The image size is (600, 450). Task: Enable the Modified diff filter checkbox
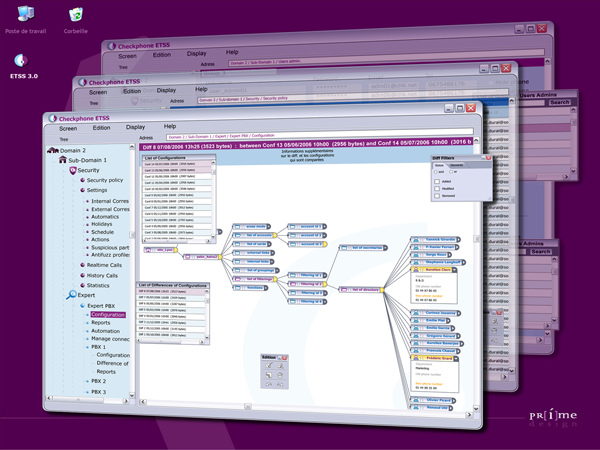(x=437, y=189)
